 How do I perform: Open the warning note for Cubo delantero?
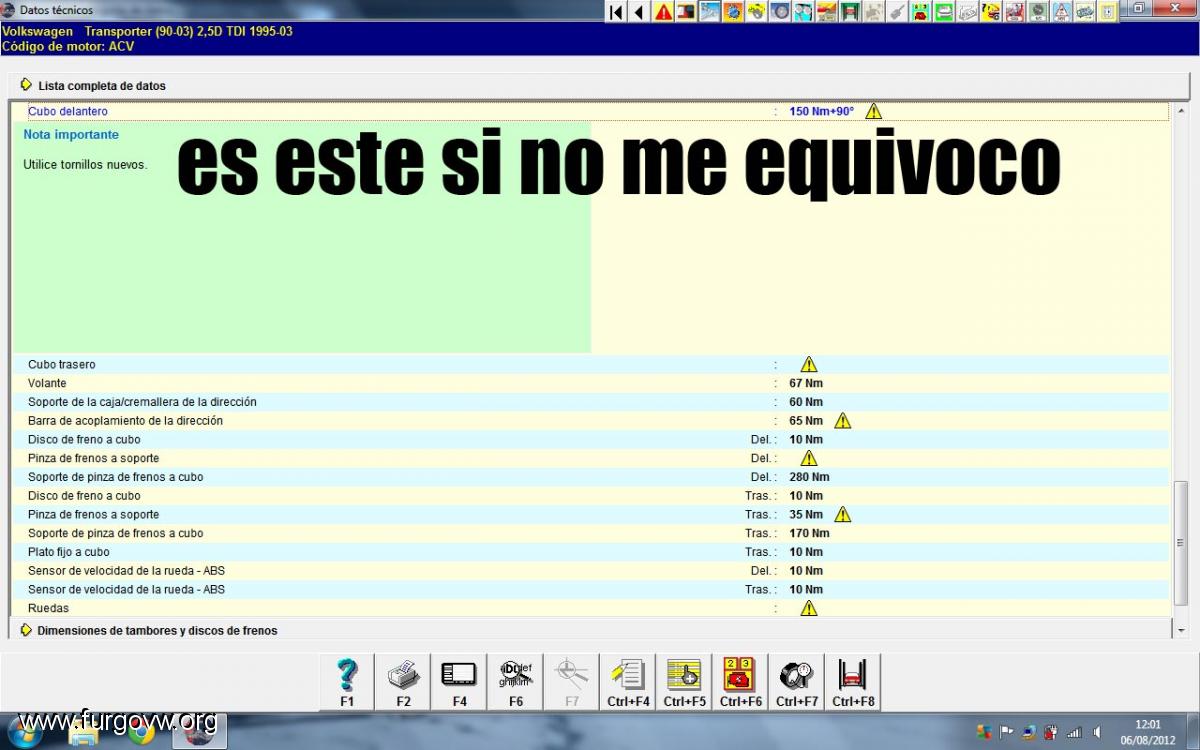[x=873, y=111]
